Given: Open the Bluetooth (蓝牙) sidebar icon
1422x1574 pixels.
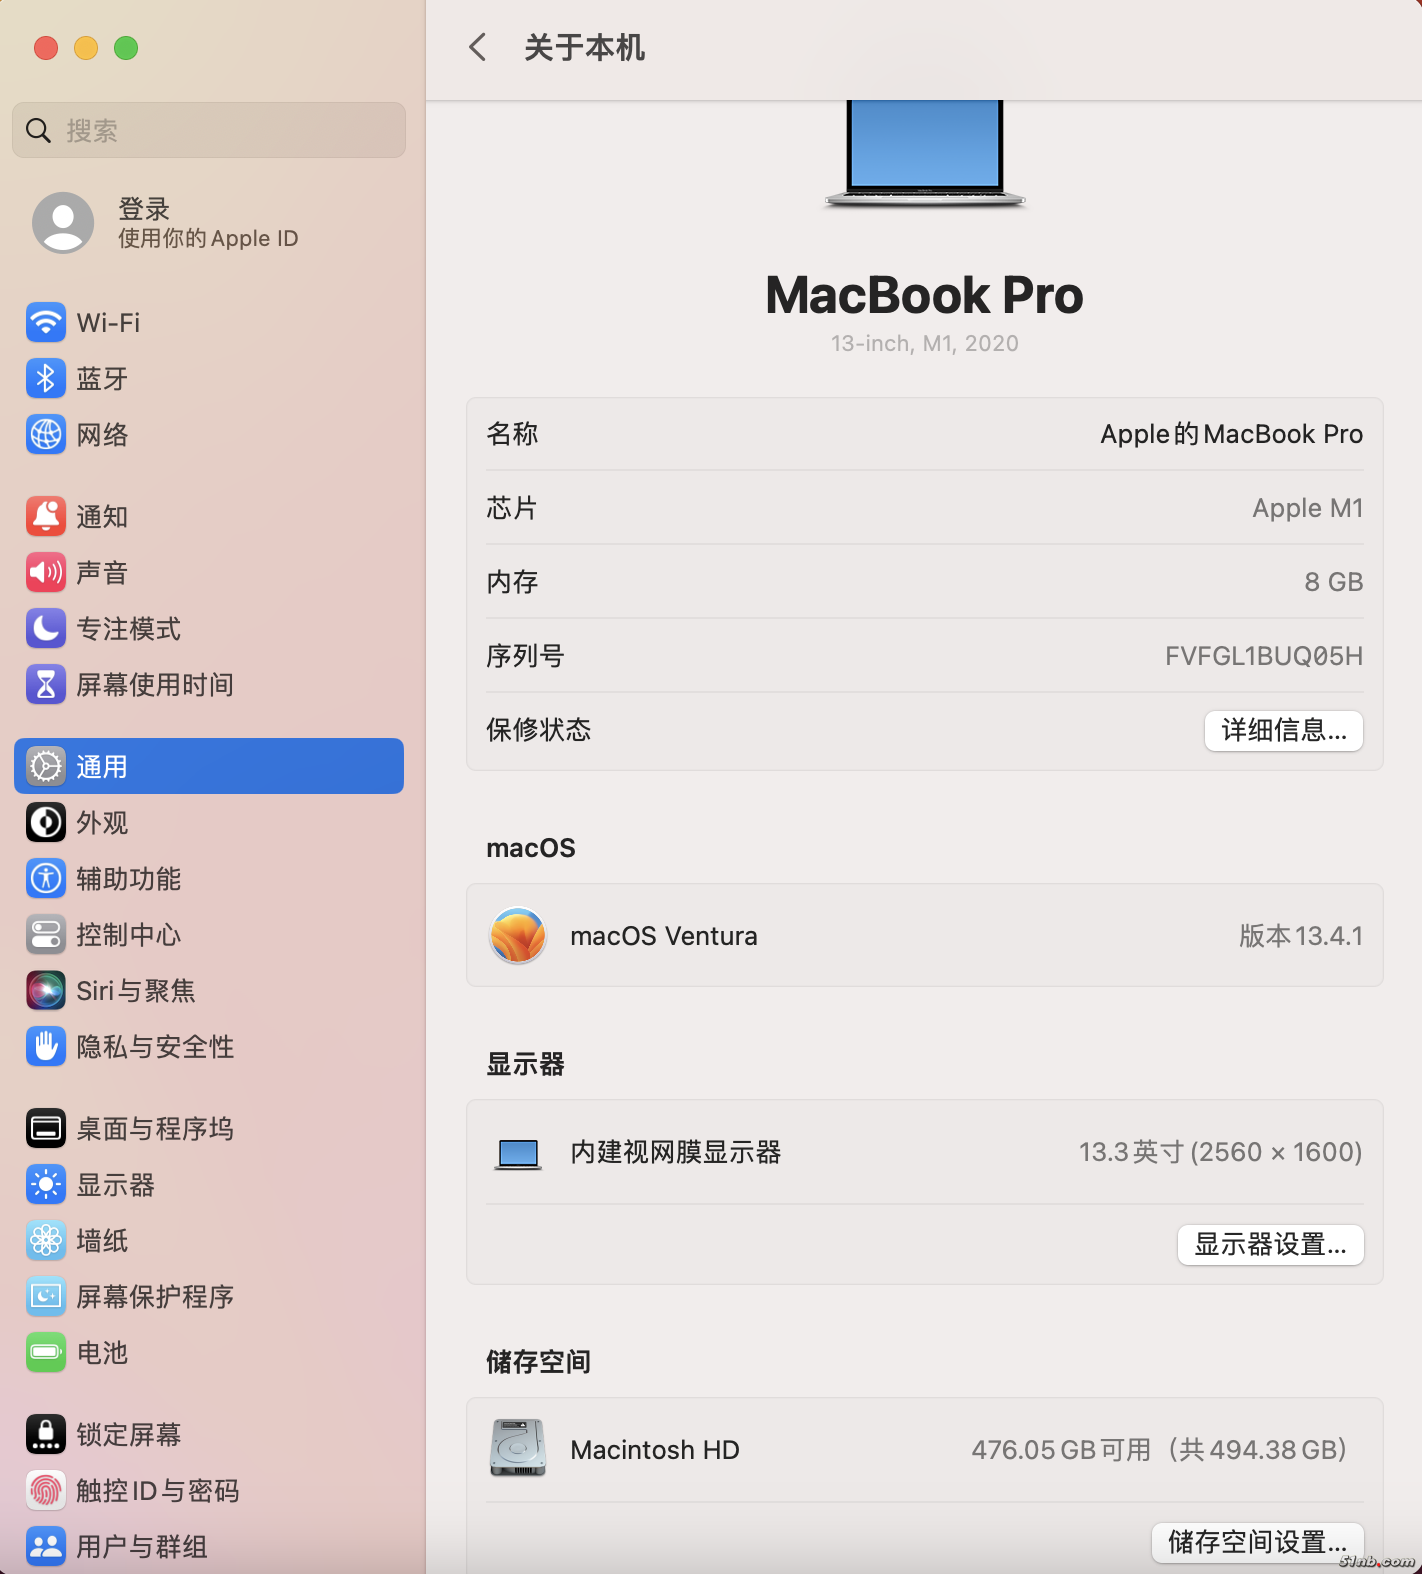Looking at the screenshot, I should [46, 378].
